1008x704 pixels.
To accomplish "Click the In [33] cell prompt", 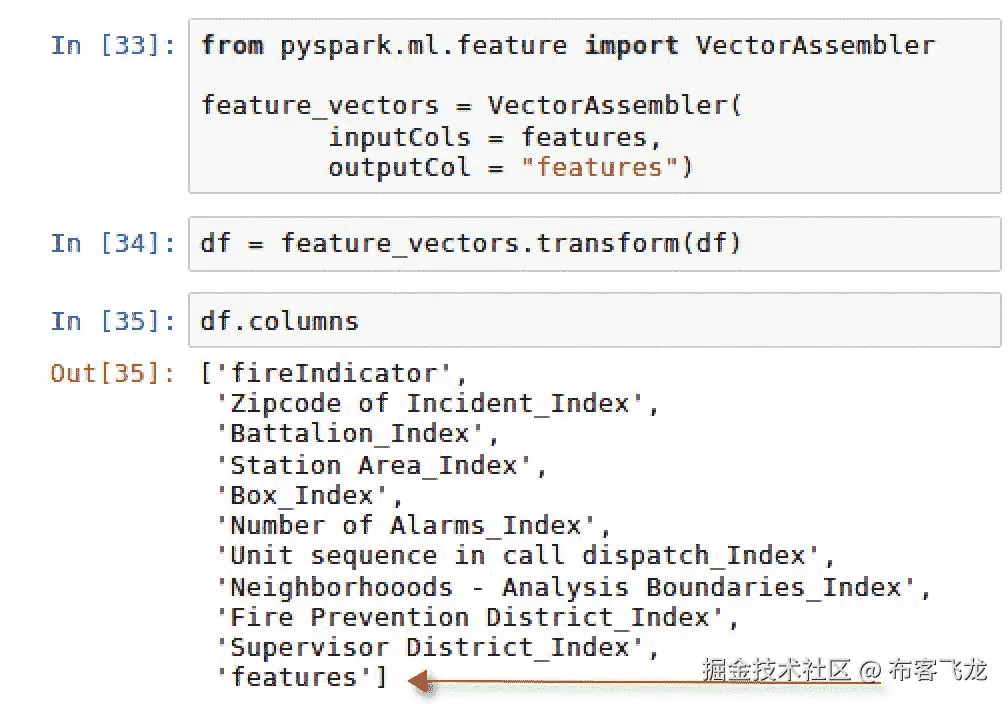I will pos(112,46).
